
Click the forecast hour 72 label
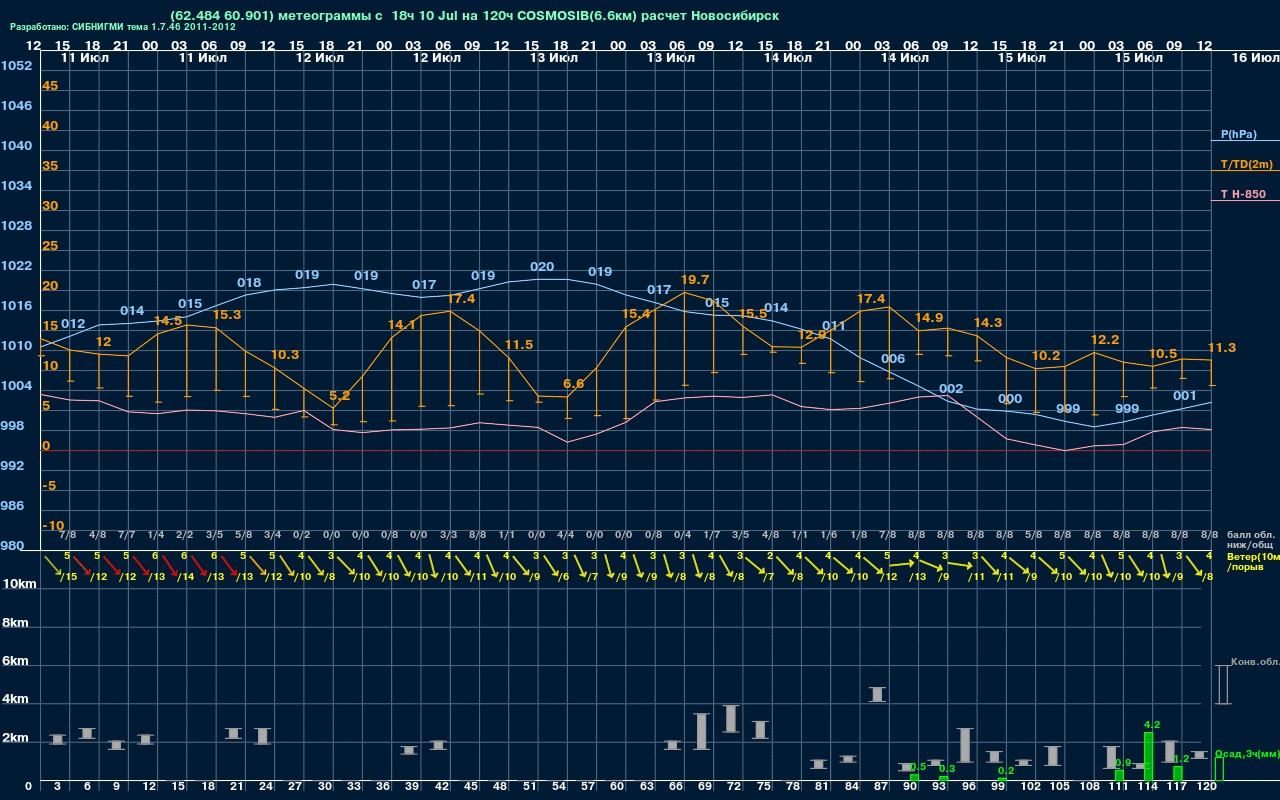tap(732, 788)
